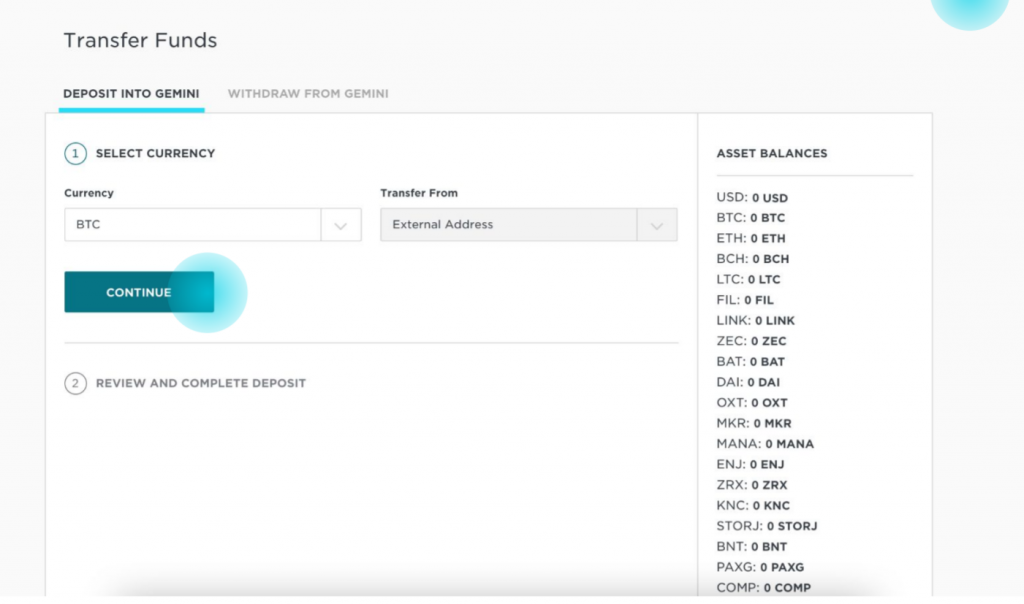1024x604 pixels.
Task: Click the MKR: 0 MKR balance row
Action: point(754,423)
